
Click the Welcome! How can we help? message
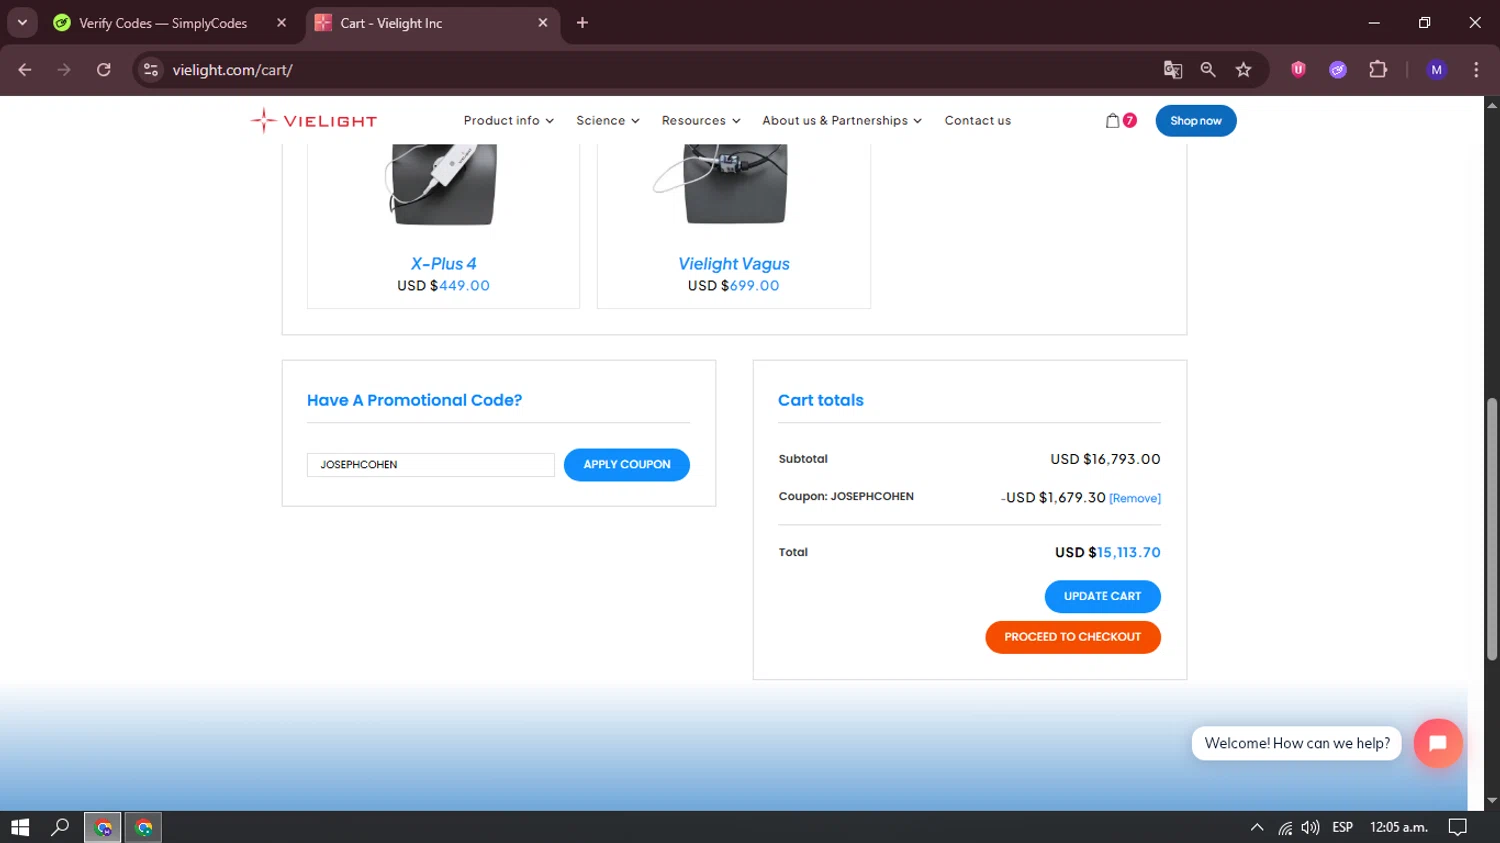(x=1297, y=743)
